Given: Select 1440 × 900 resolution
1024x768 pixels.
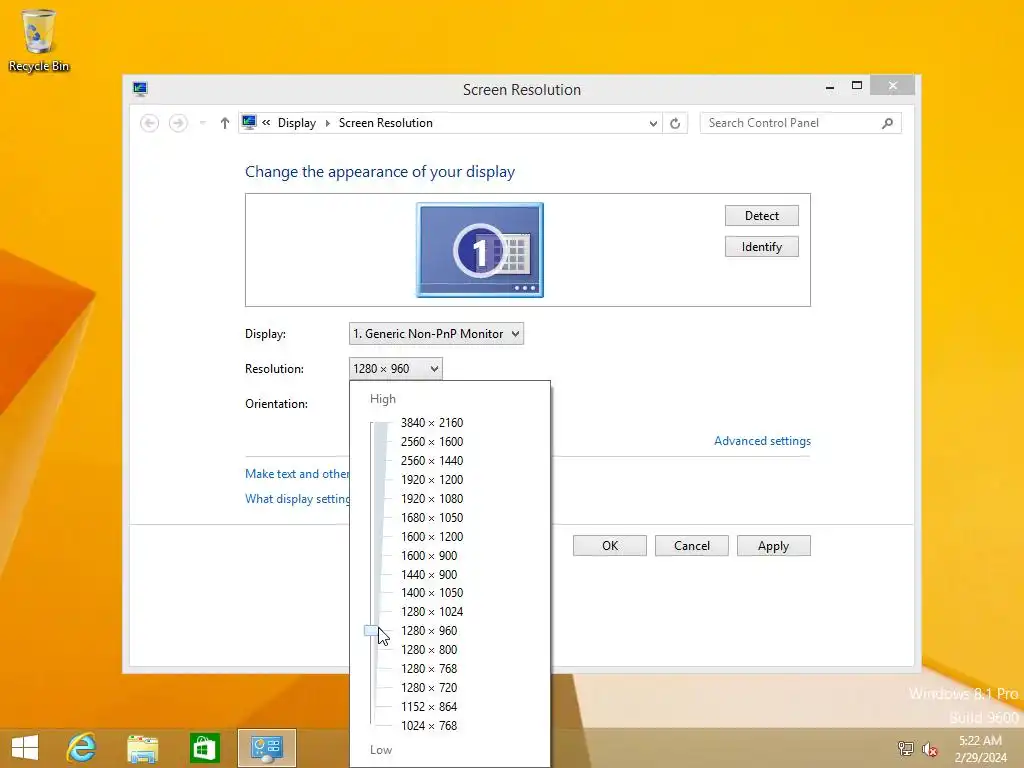Looking at the screenshot, I should point(429,574).
